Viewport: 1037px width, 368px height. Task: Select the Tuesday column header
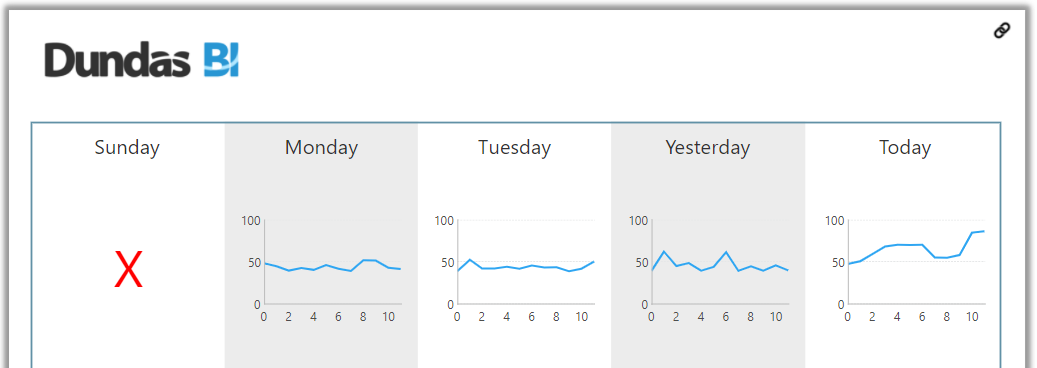(515, 148)
